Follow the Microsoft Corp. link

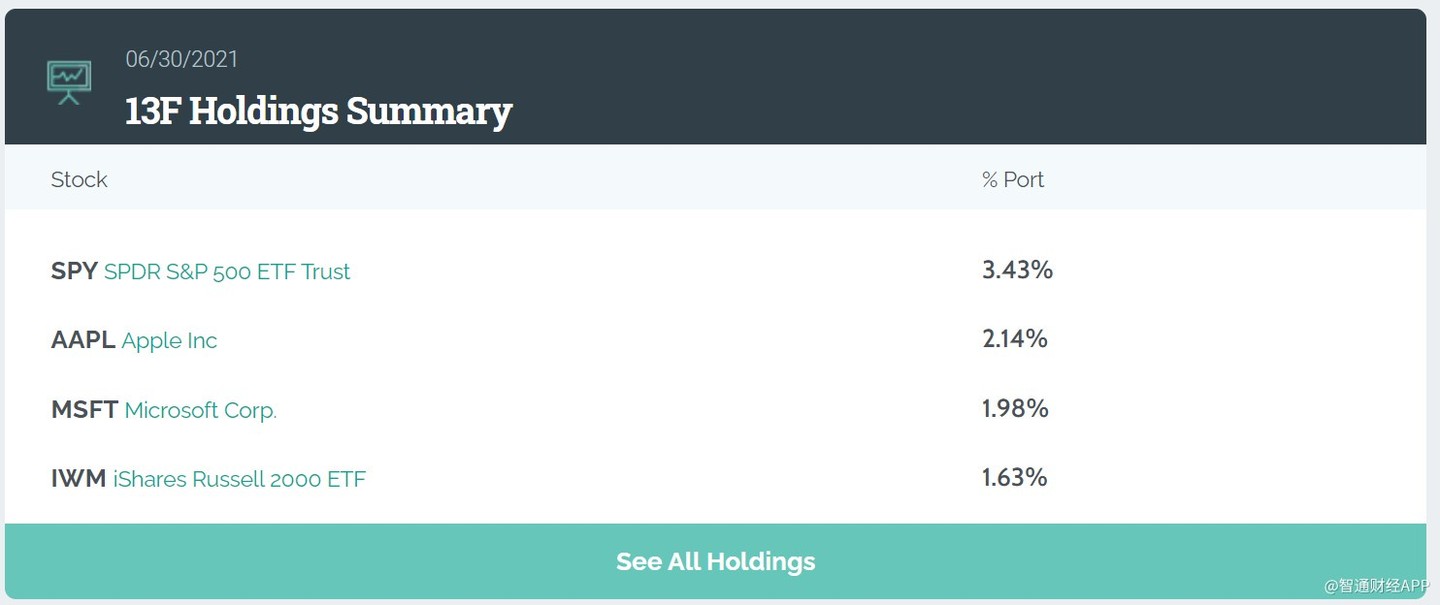(x=200, y=410)
